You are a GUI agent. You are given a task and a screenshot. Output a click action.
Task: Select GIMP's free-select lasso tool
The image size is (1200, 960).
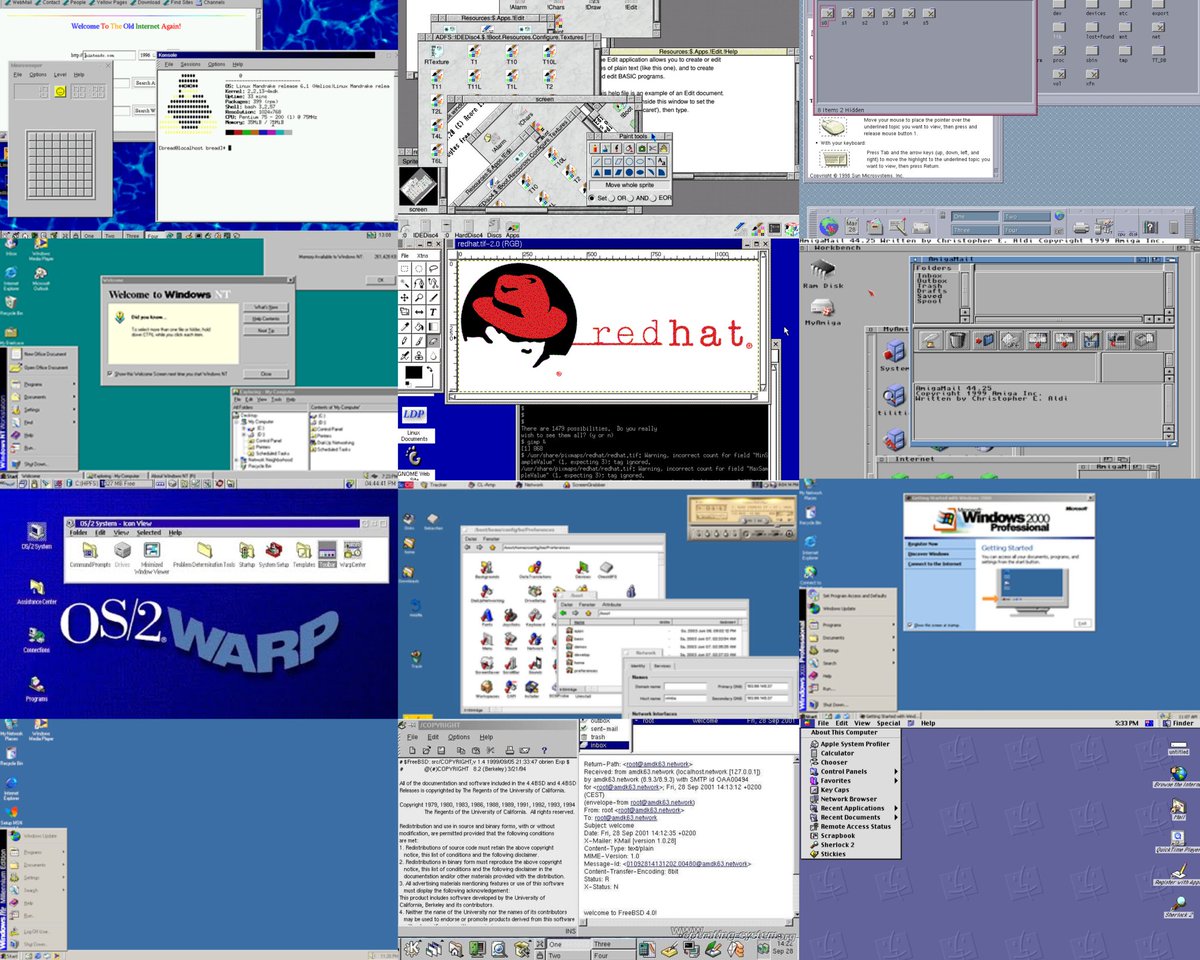pos(433,269)
